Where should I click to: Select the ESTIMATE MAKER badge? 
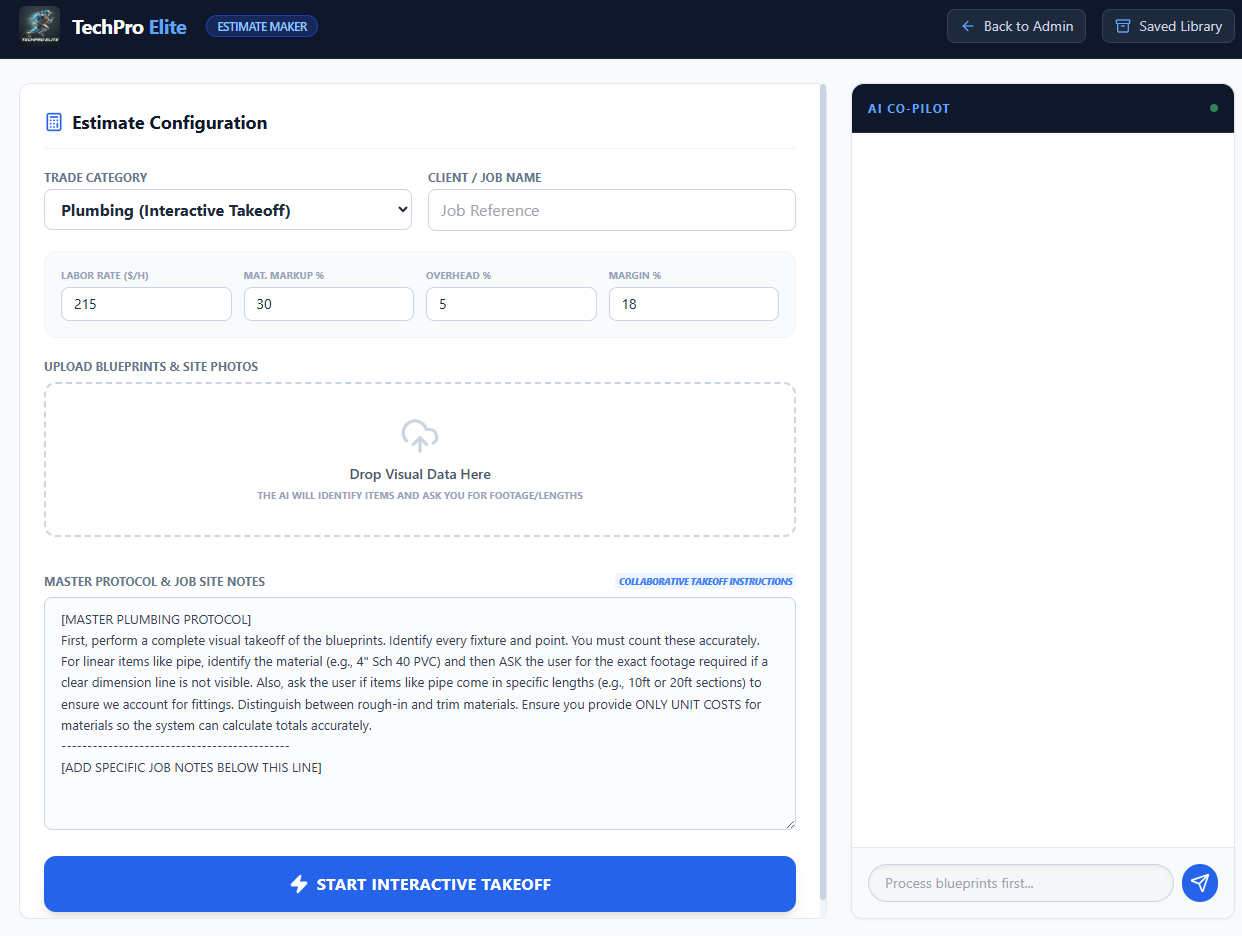[x=261, y=26]
